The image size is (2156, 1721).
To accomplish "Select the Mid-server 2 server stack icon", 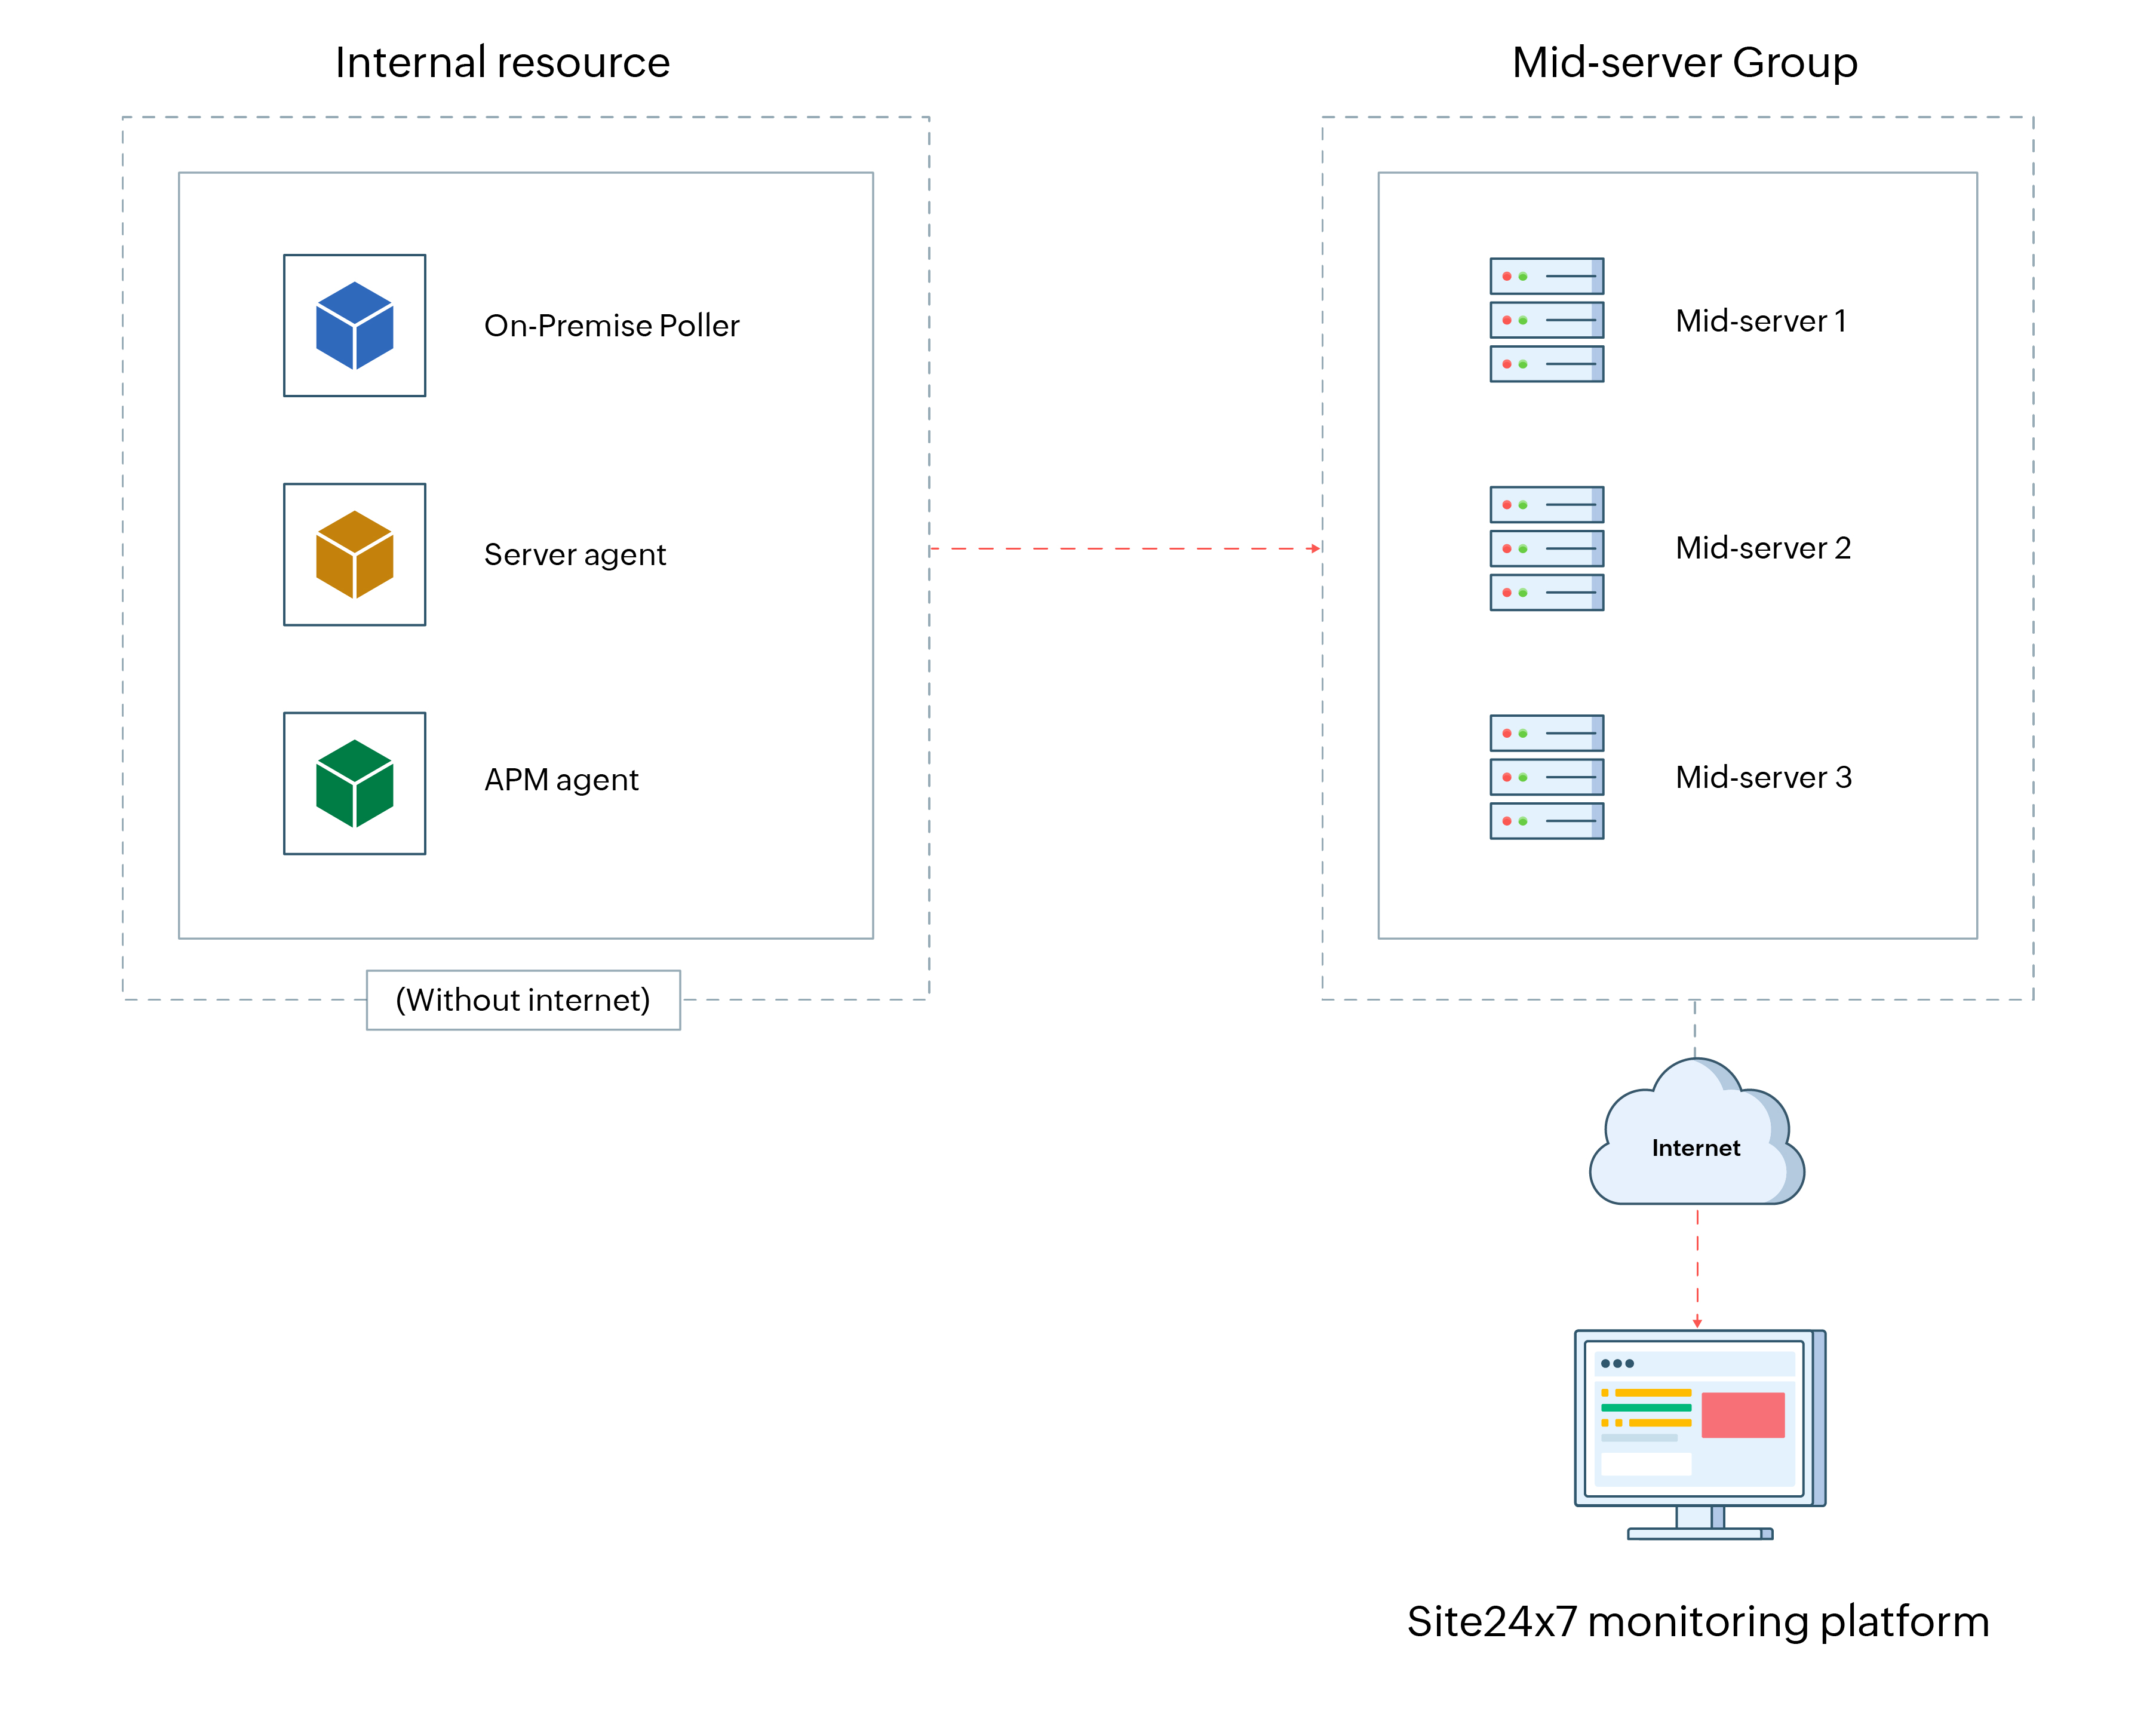I will pos(1547,547).
